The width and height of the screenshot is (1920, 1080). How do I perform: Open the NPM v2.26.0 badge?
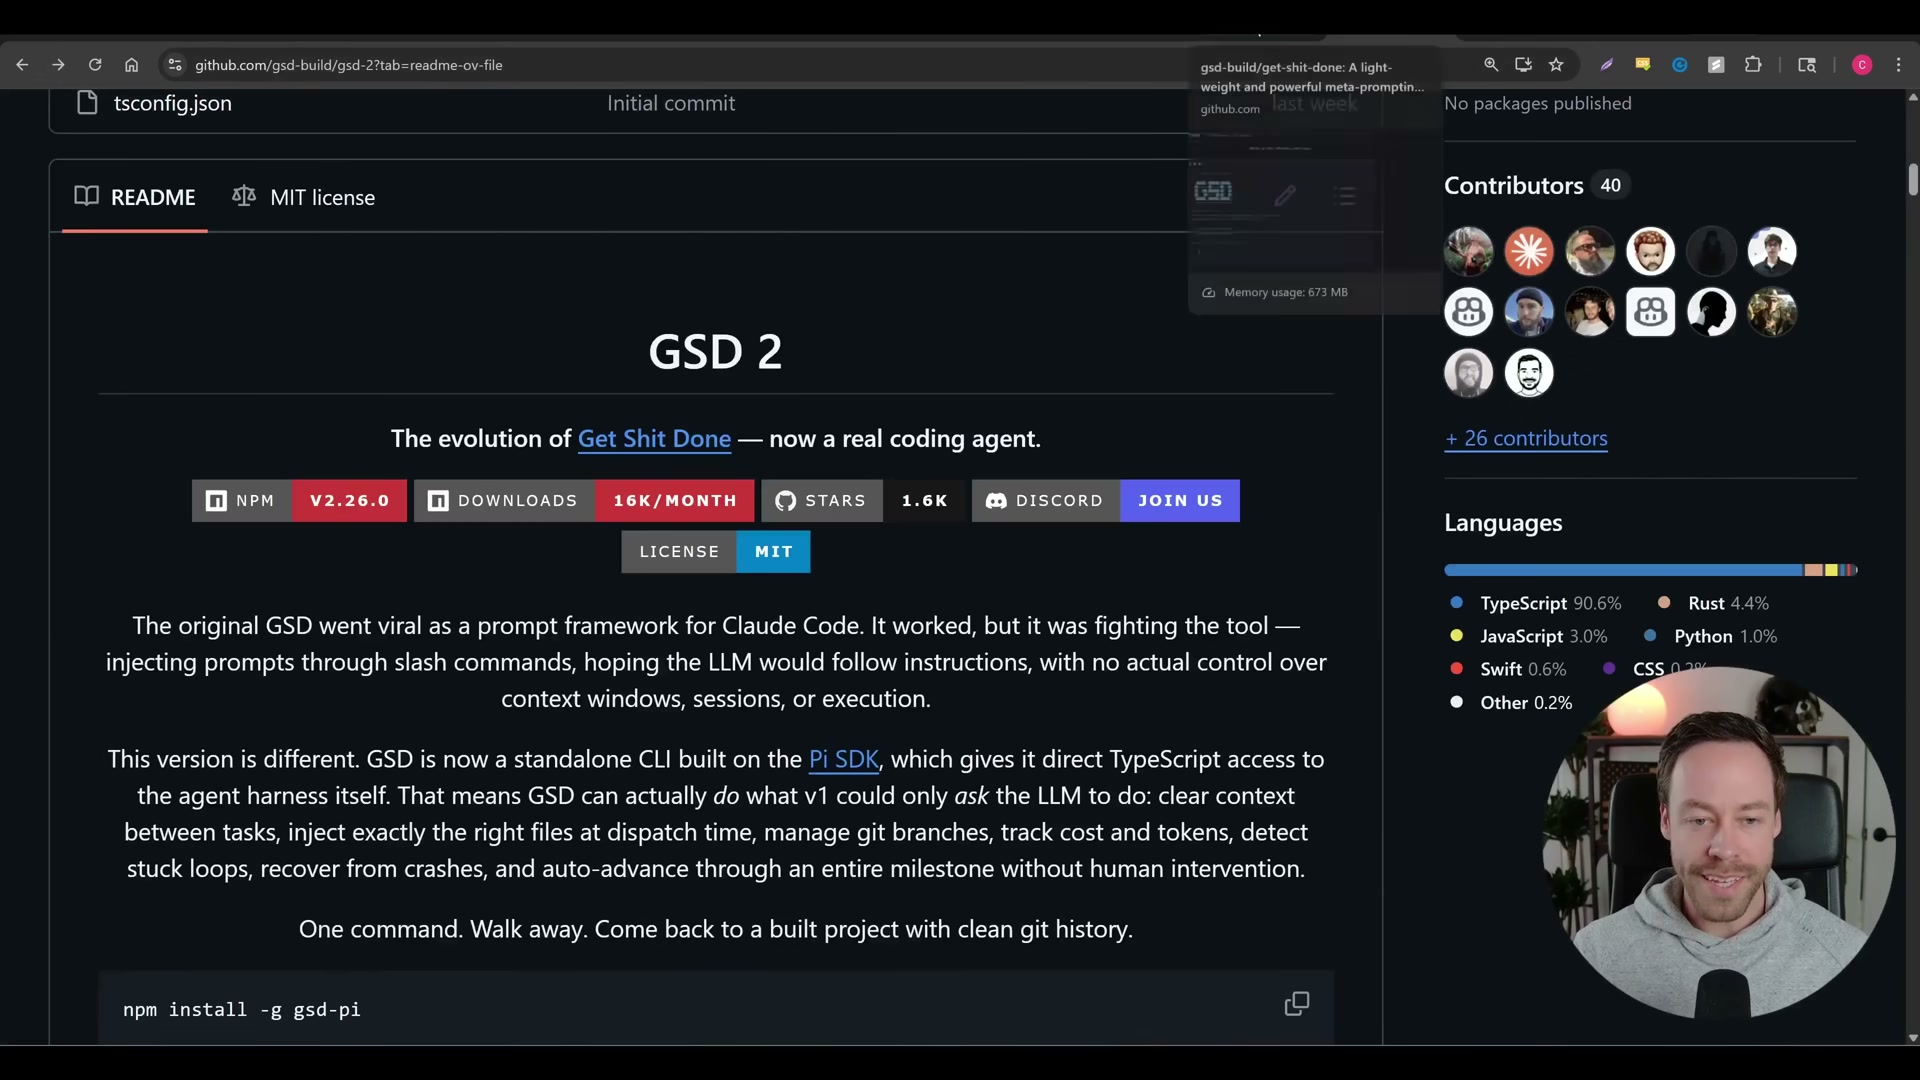coord(299,501)
